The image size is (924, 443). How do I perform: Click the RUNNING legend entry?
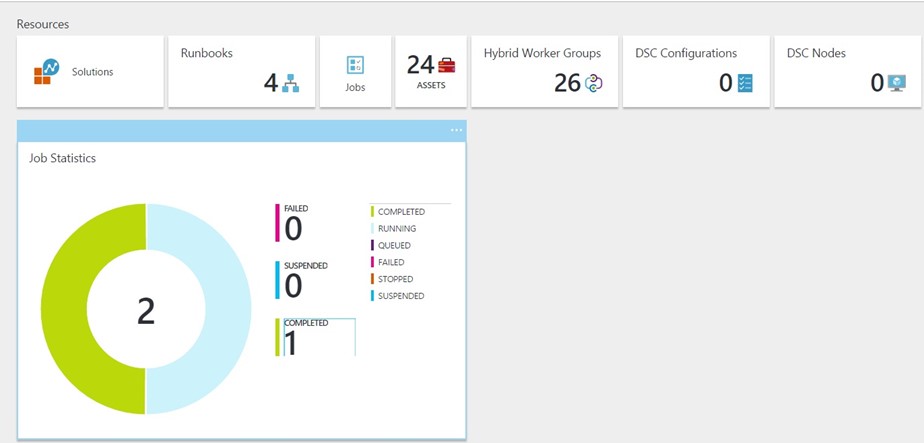point(394,229)
